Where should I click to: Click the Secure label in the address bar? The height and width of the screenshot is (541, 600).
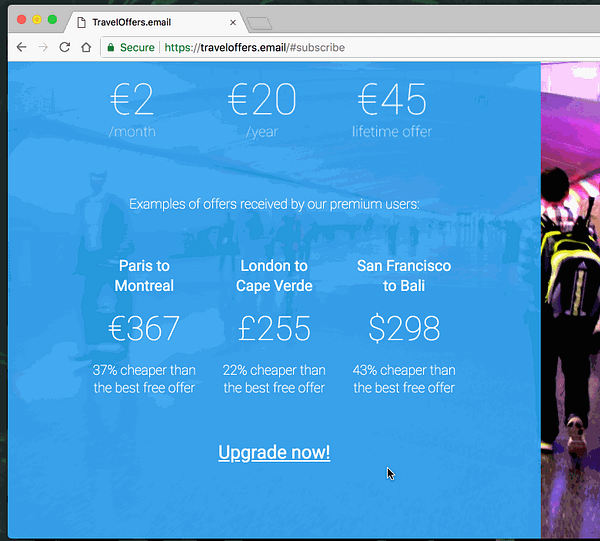[137, 47]
